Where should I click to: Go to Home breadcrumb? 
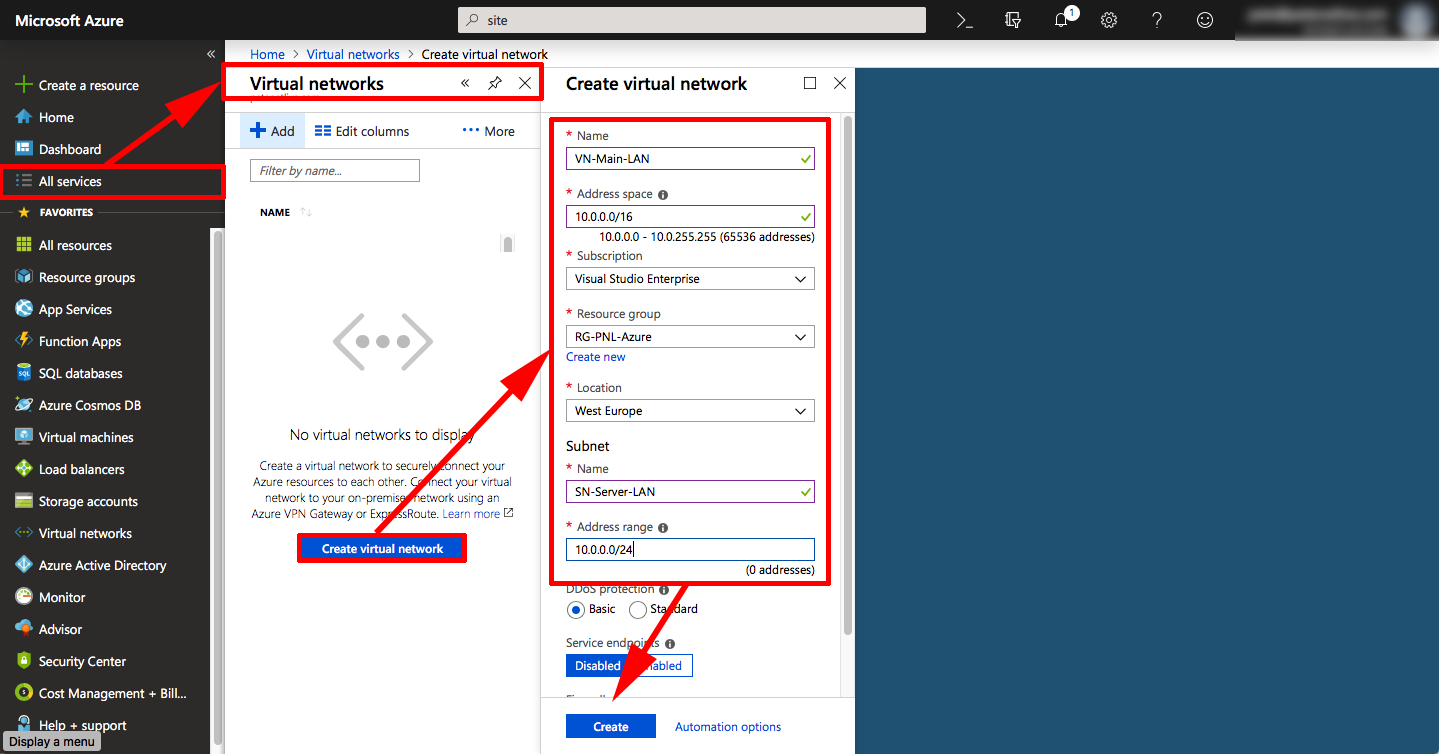coord(268,54)
